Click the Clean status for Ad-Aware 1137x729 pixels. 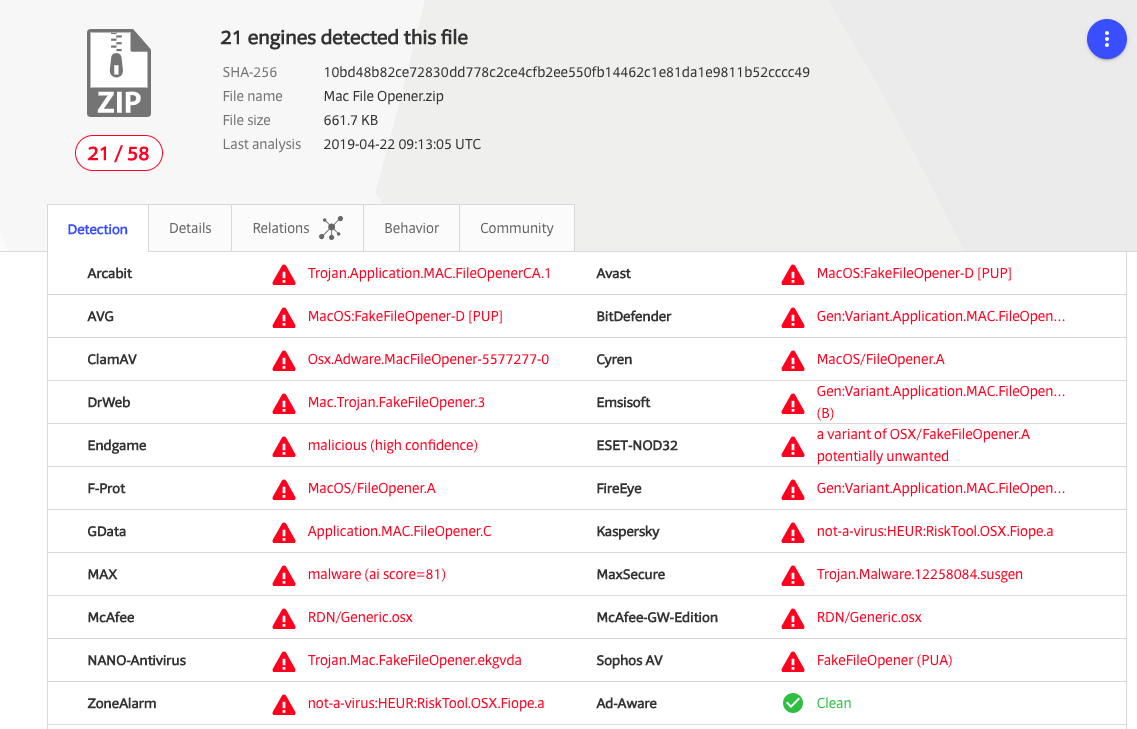tap(834, 703)
